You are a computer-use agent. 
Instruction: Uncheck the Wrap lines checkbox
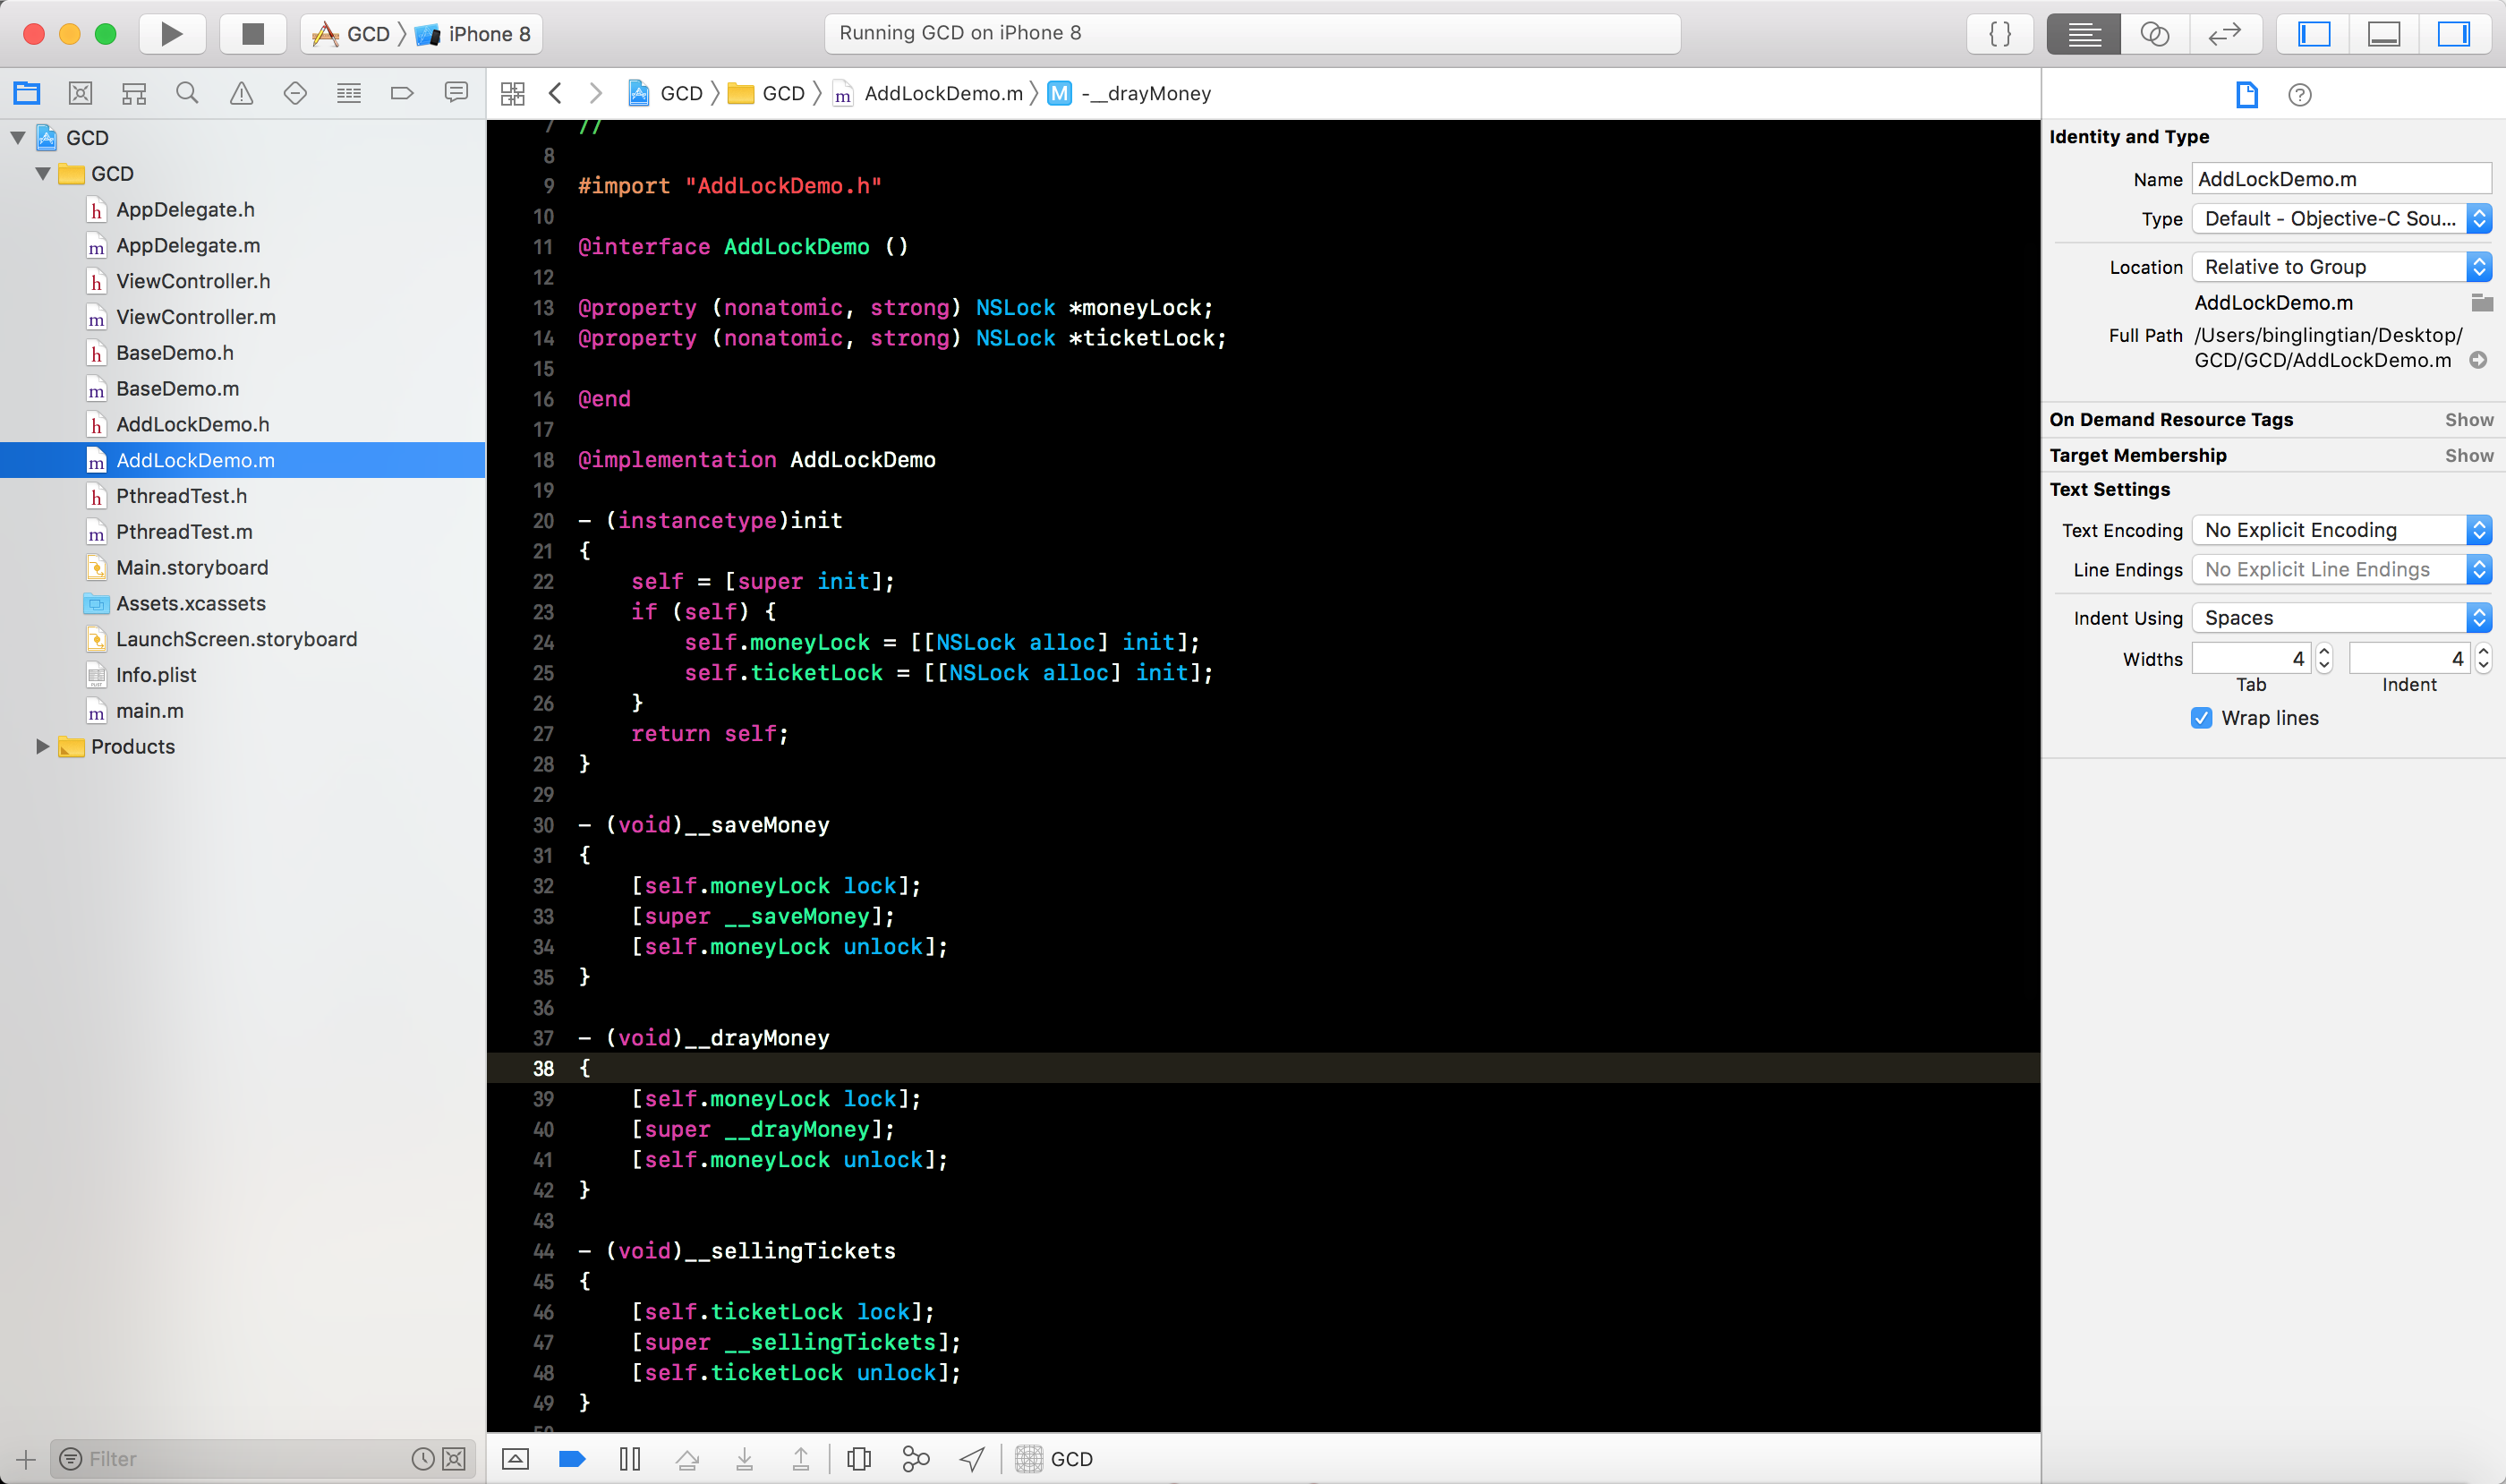2201,718
